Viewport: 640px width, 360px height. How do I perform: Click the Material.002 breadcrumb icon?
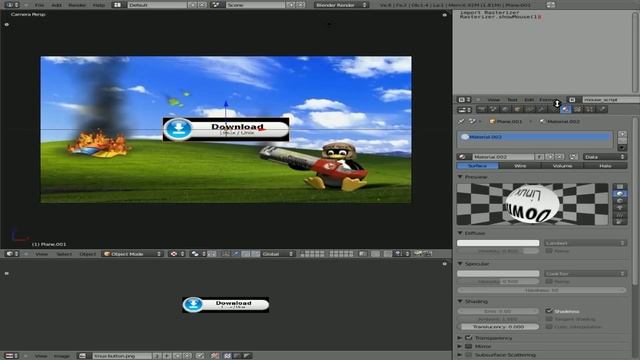coord(542,121)
